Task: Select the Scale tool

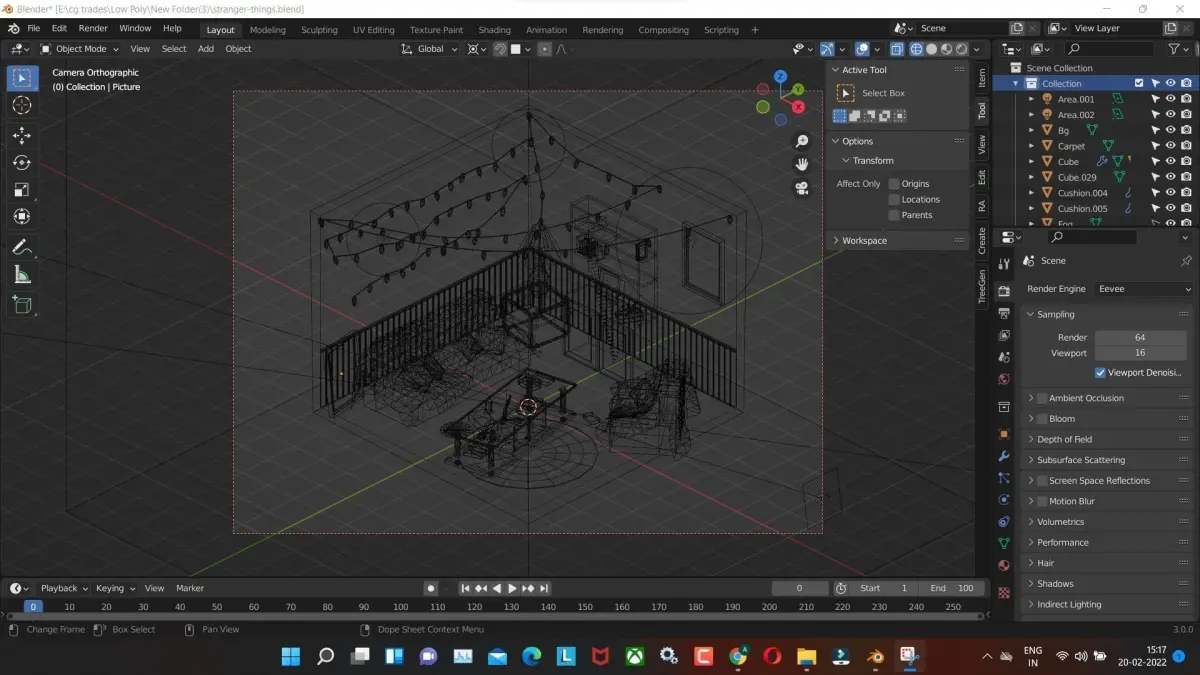Action: [x=22, y=189]
